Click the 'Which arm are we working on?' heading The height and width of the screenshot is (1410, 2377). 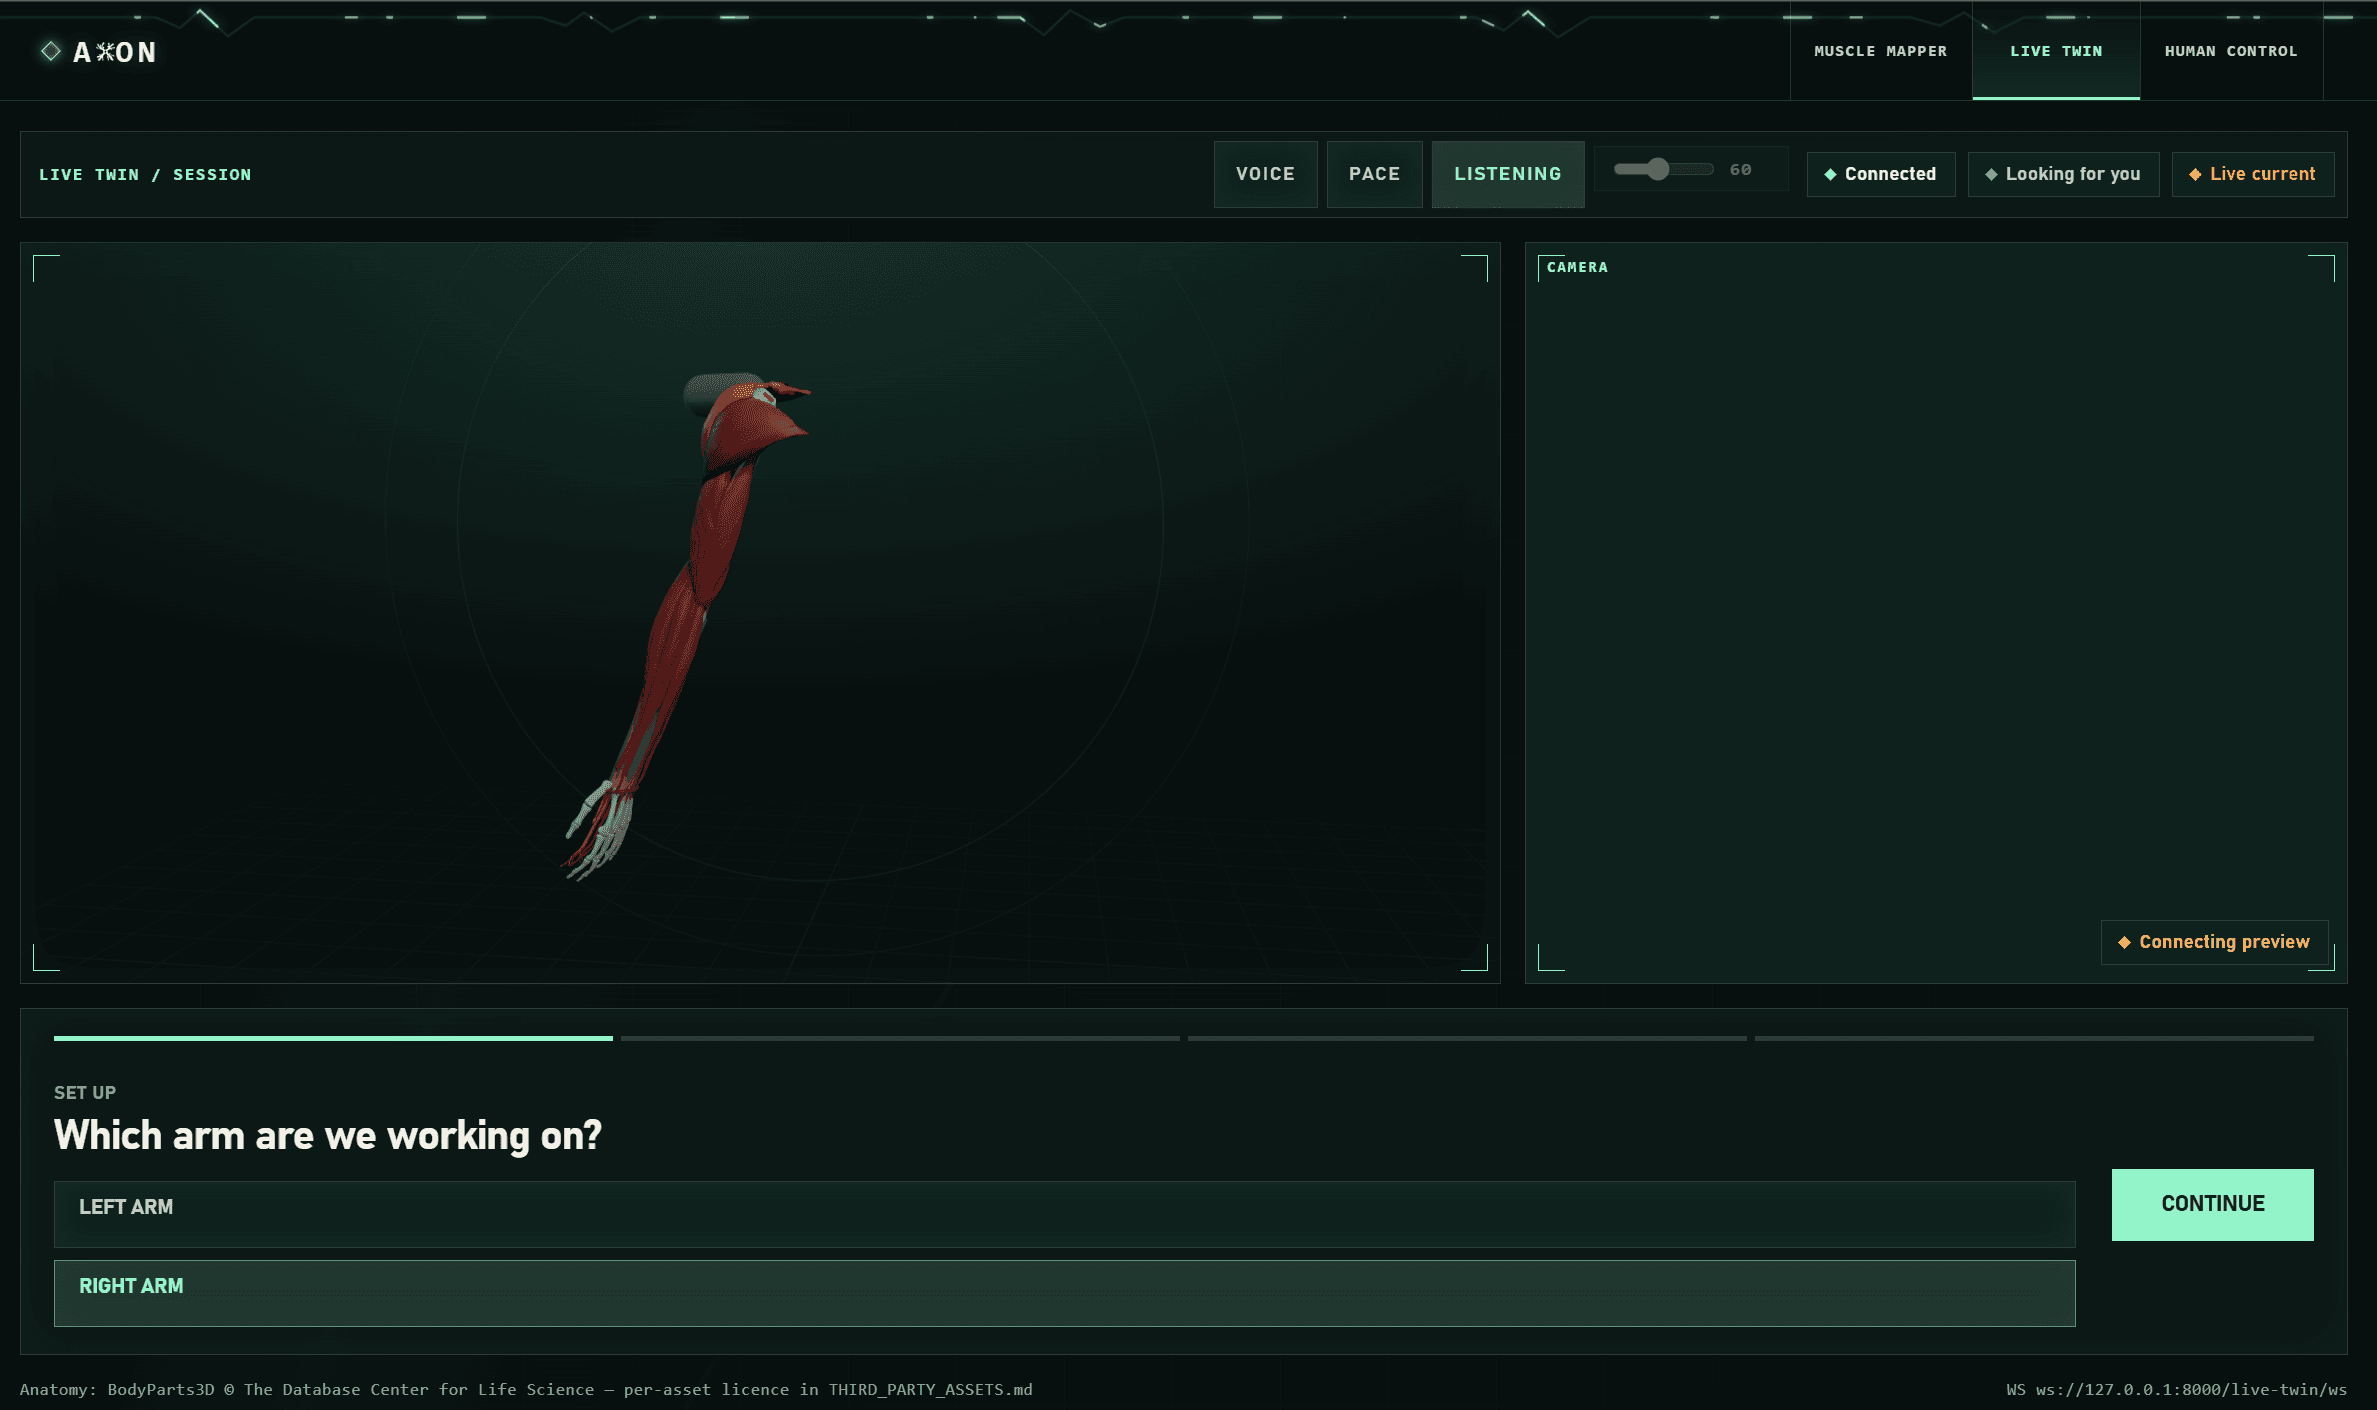(x=328, y=1135)
